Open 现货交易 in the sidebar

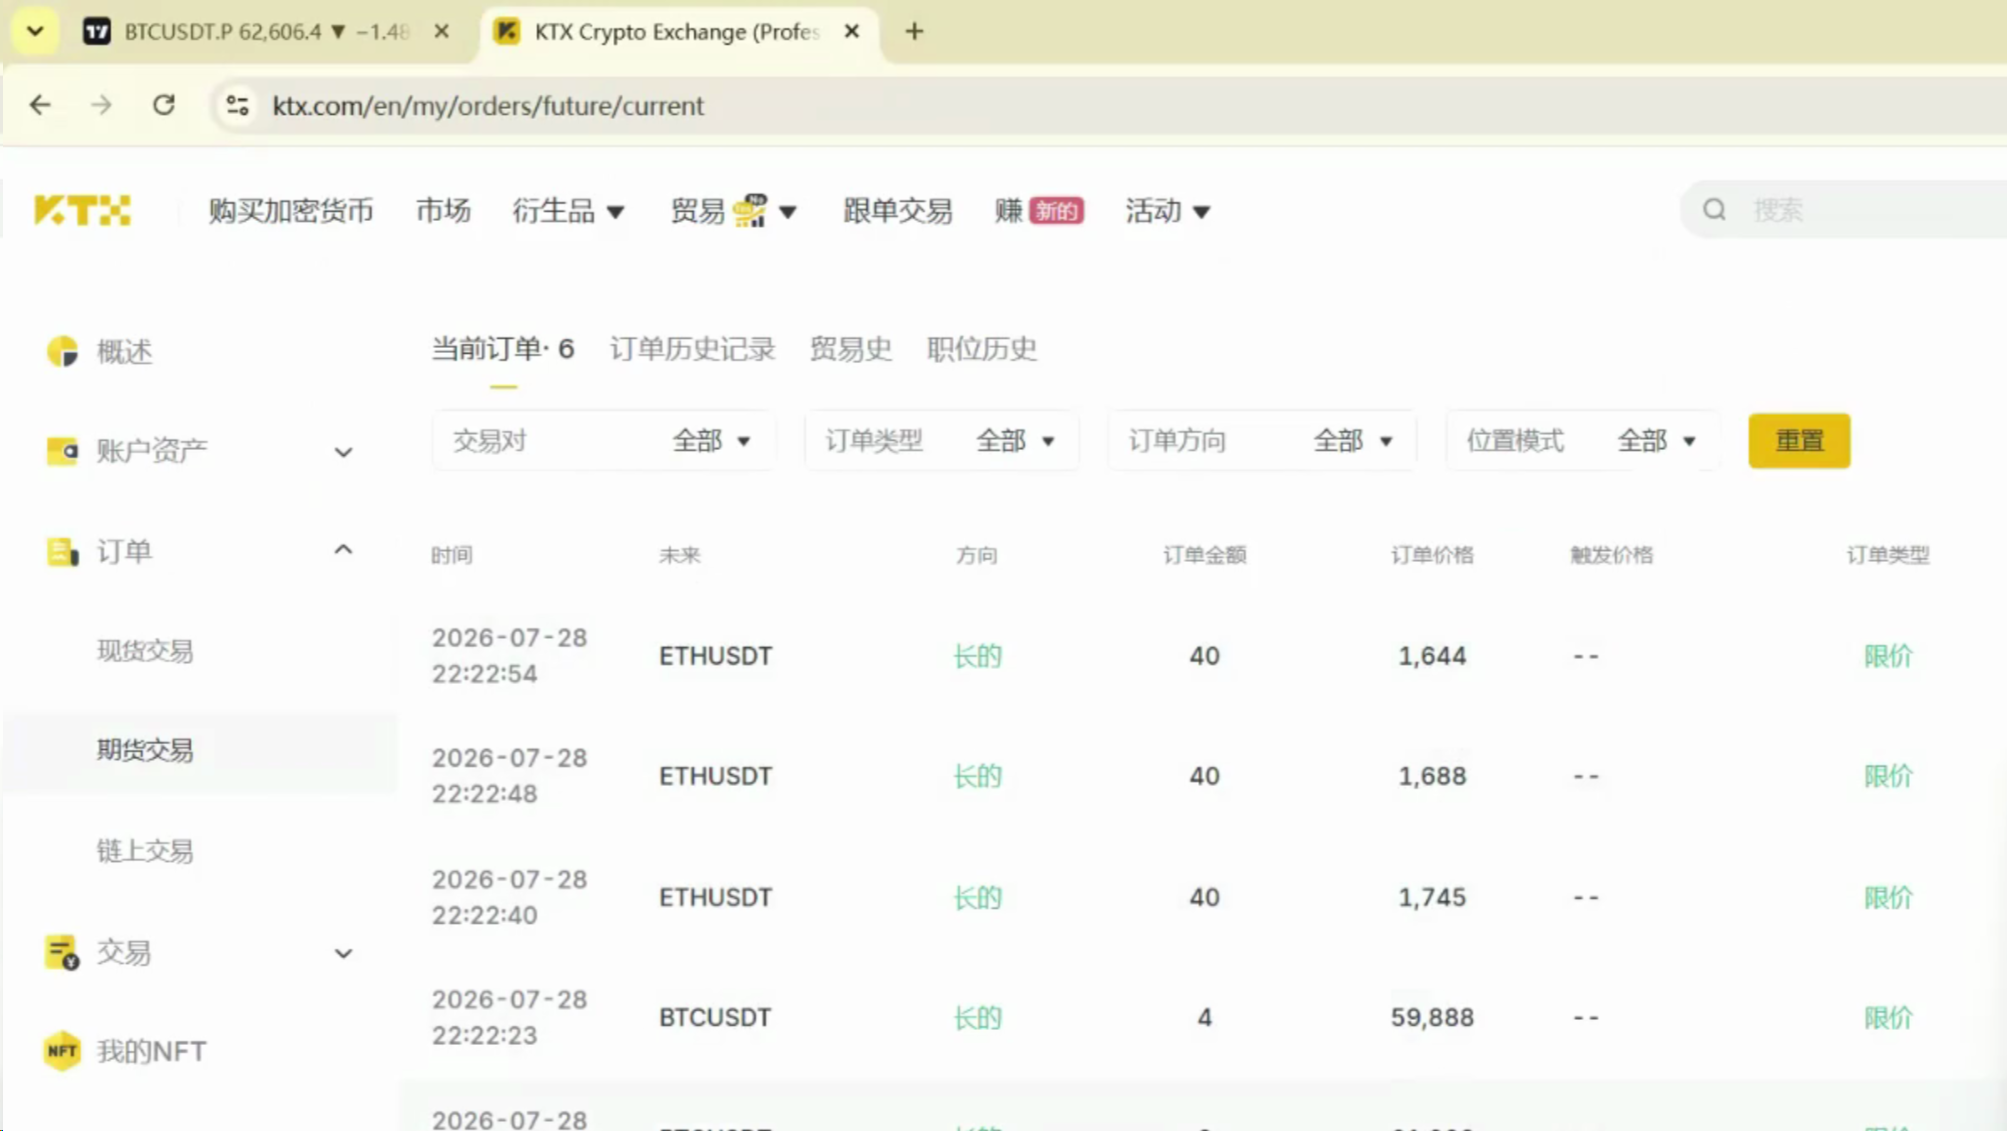tap(145, 651)
